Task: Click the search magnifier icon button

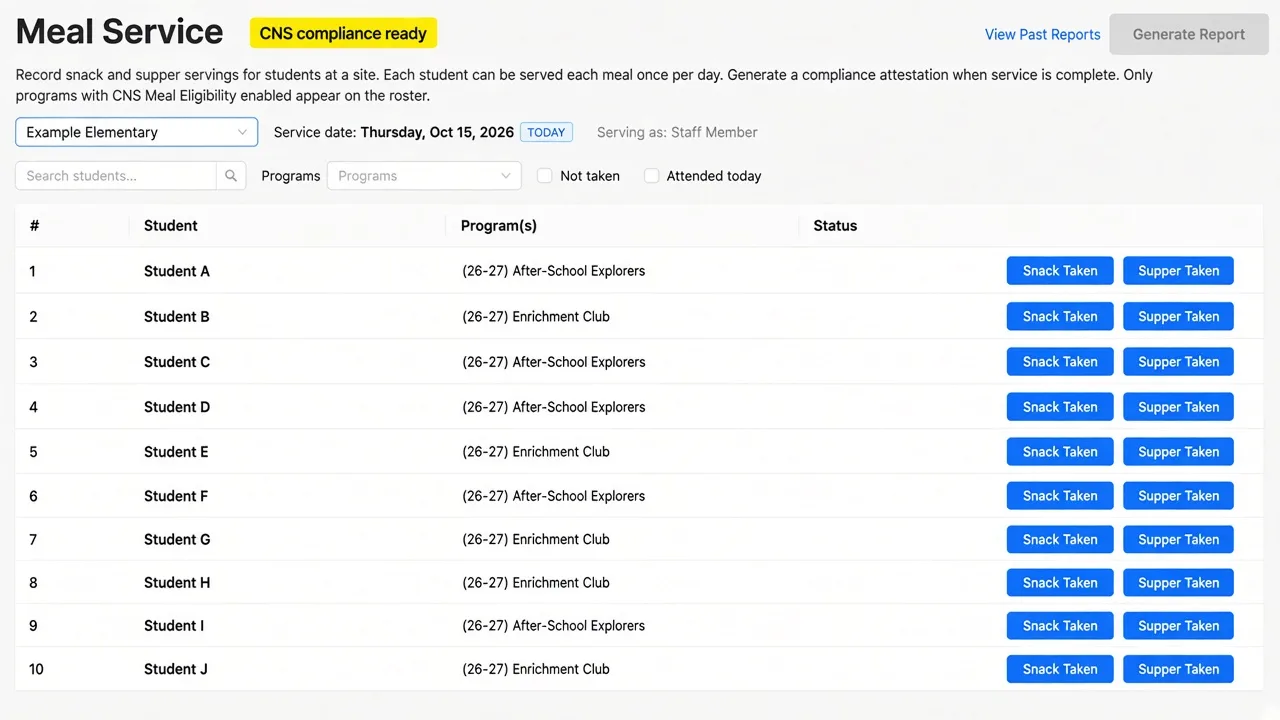Action: click(x=231, y=176)
